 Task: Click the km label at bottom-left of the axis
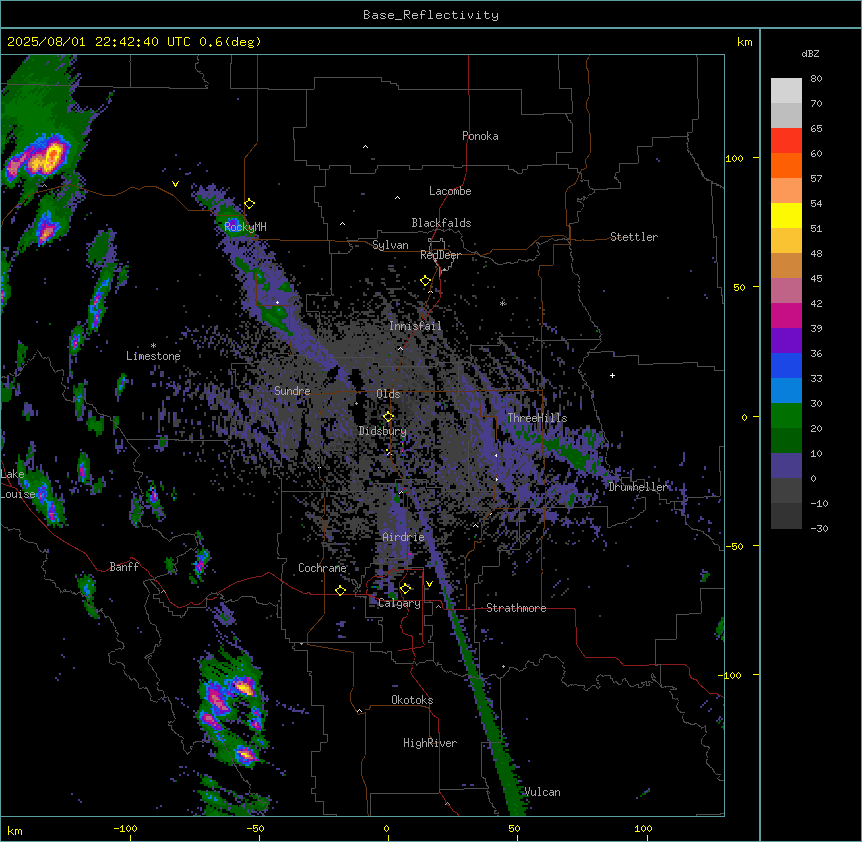point(15,830)
